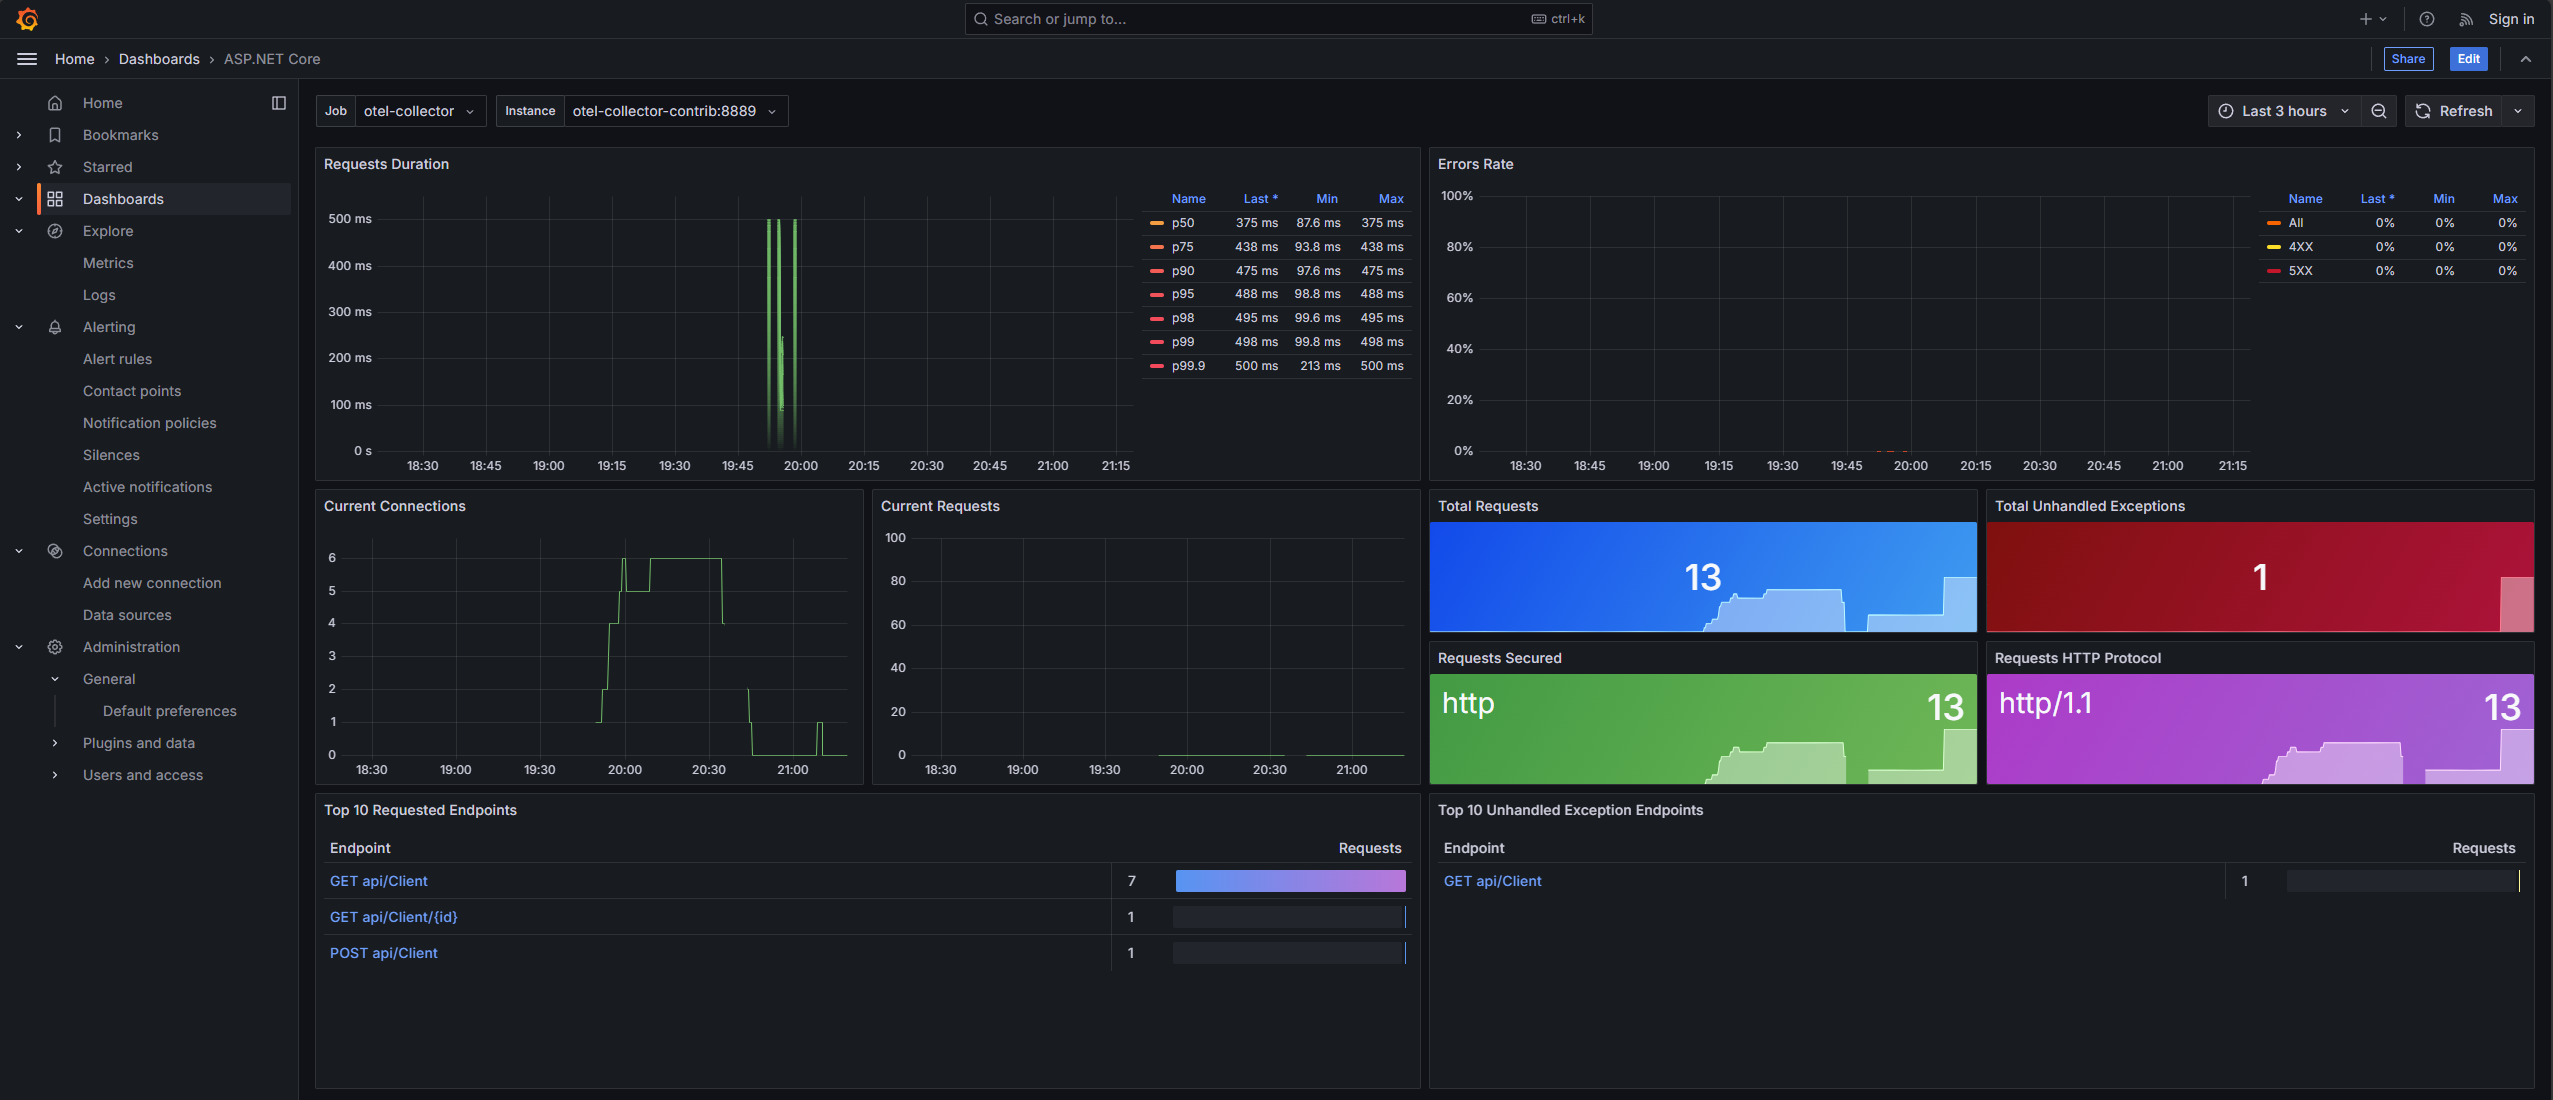Focus the Search or jump to field
This screenshot has height=1100, width=2553.
point(1278,19)
